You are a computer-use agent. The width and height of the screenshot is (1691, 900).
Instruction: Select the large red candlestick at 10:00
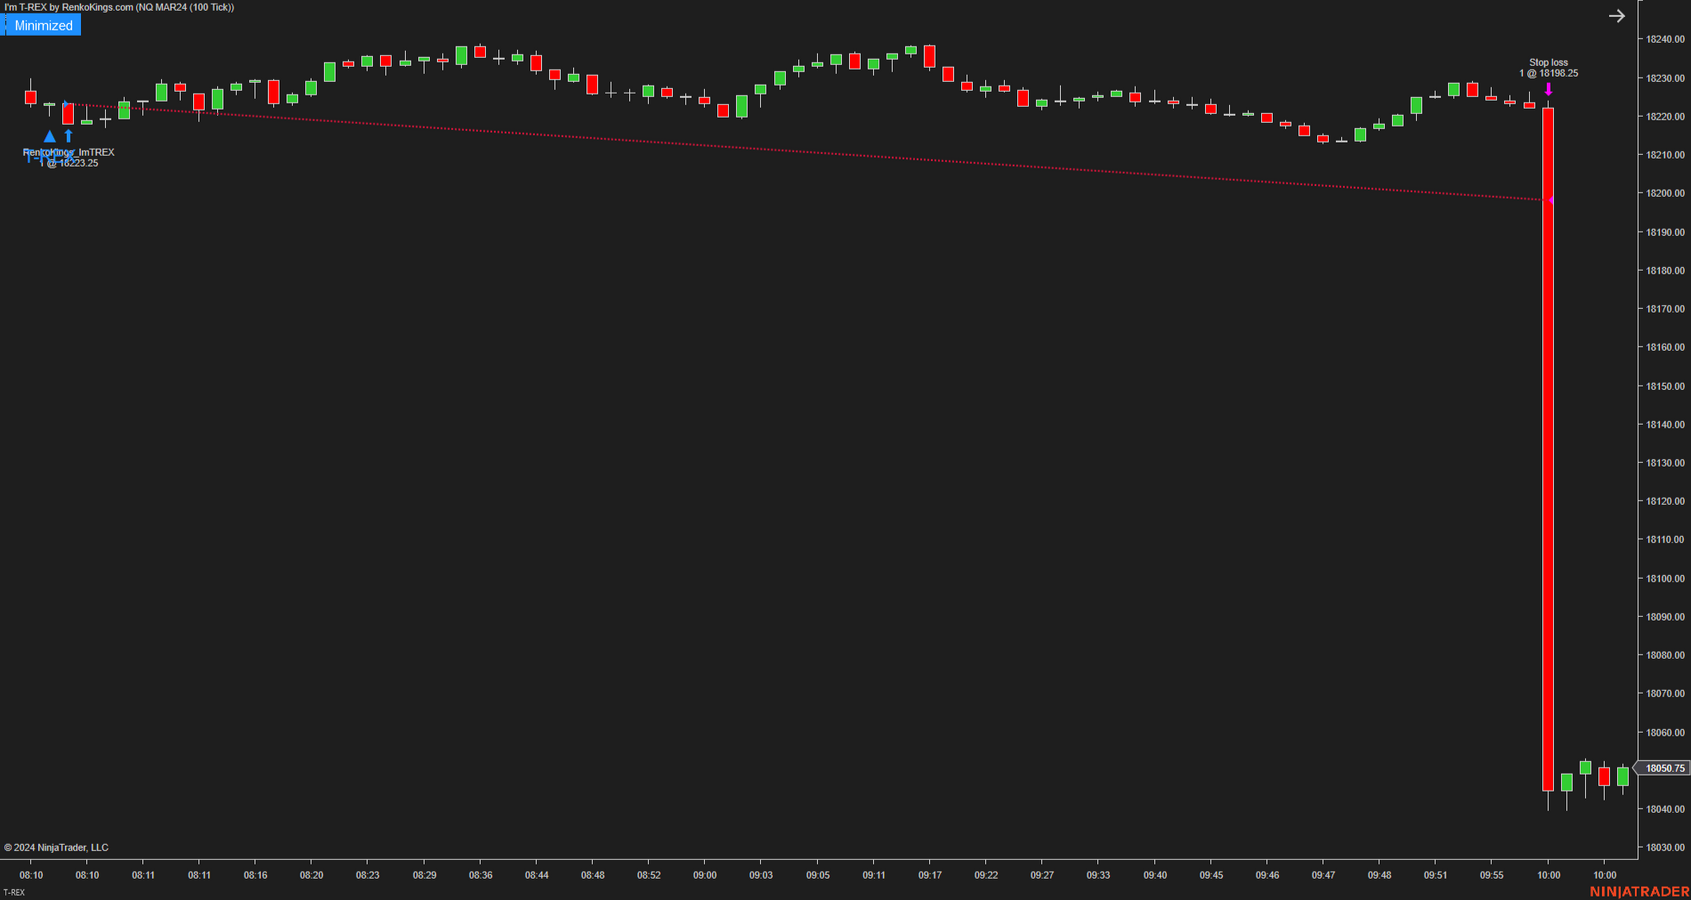pos(1548,450)
